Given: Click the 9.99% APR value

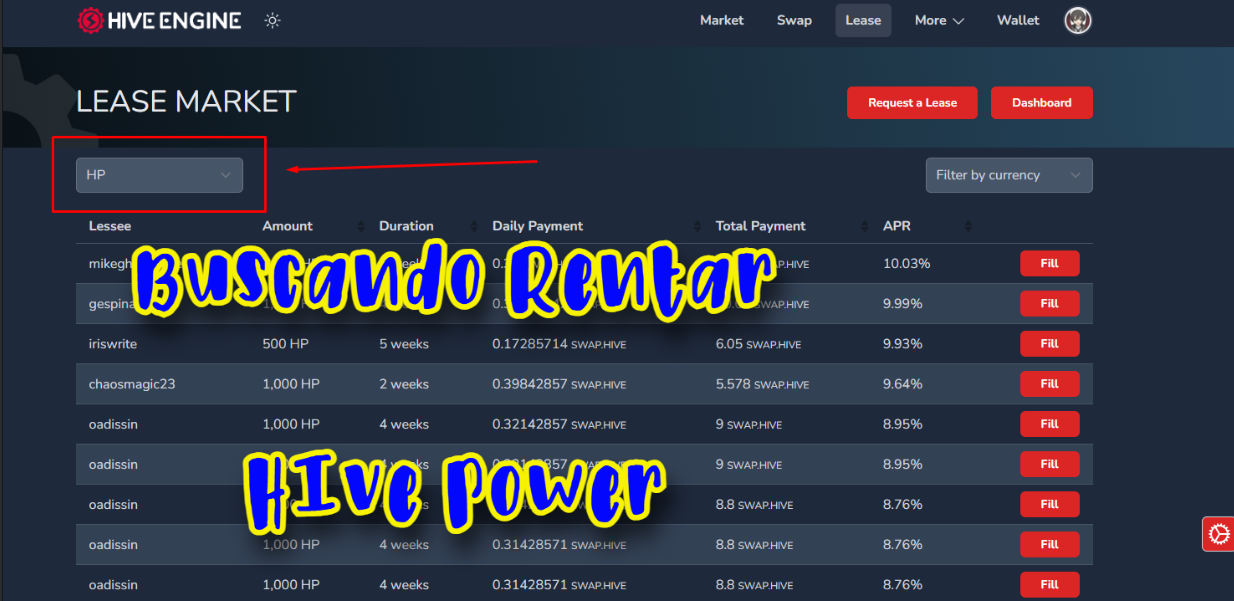Looking at the screenshot, I should point(902,304).
